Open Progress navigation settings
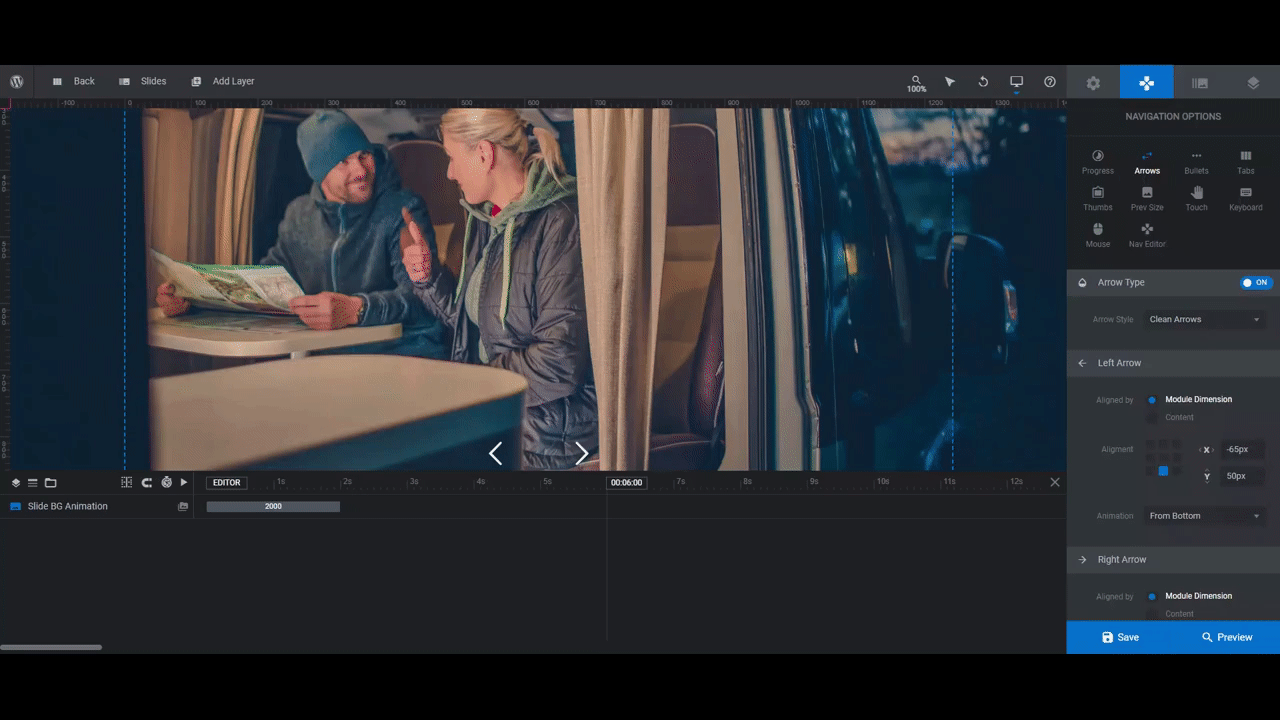1280x720 pixels. tap(1097, 162)
